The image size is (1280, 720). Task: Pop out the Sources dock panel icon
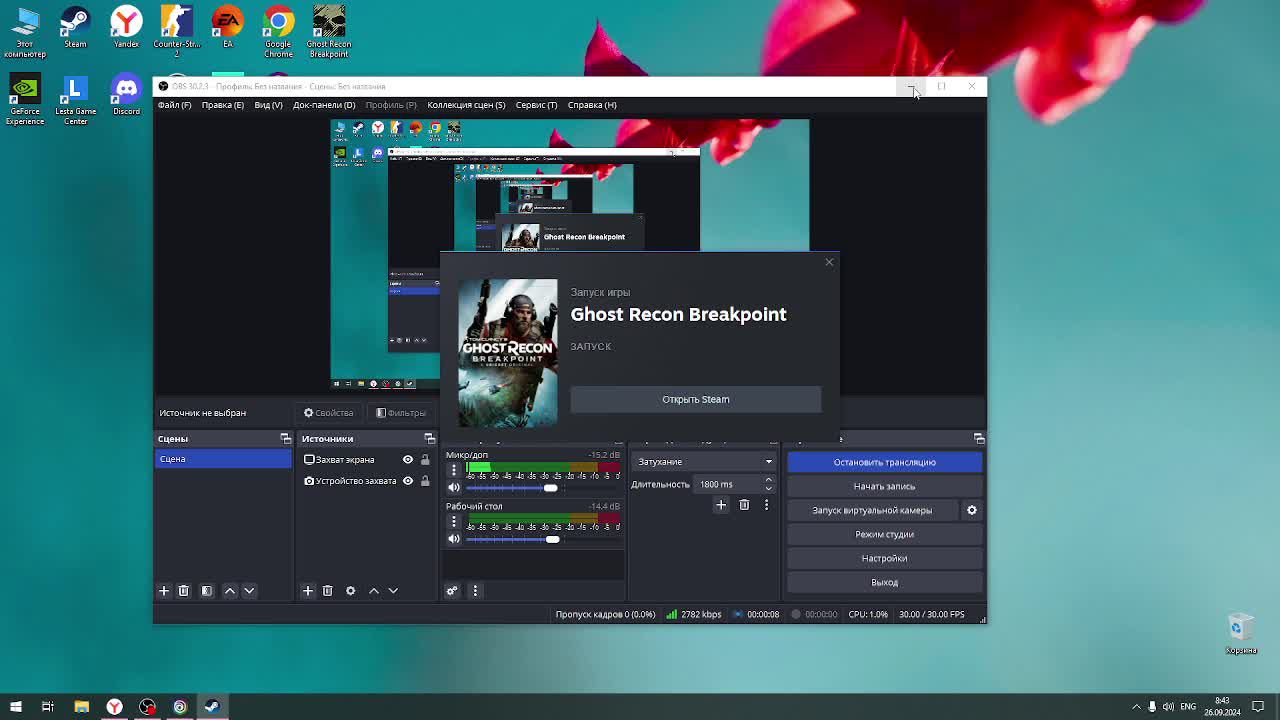coord(430,439)
